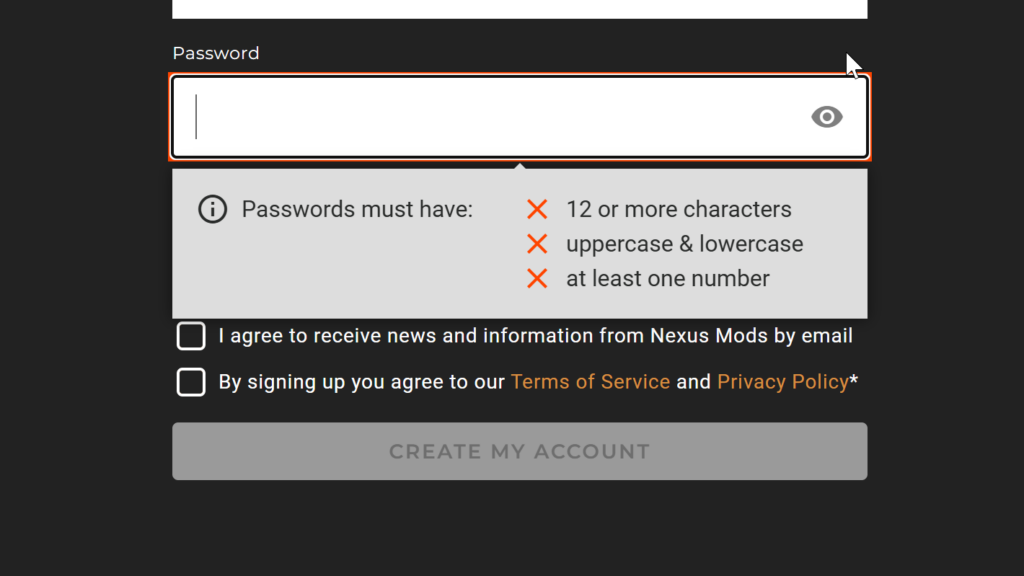Viewport: 1024px width, 576px height.
Task: Enable the Nexus Mods email news checkbox
Action: coord(191,336)
